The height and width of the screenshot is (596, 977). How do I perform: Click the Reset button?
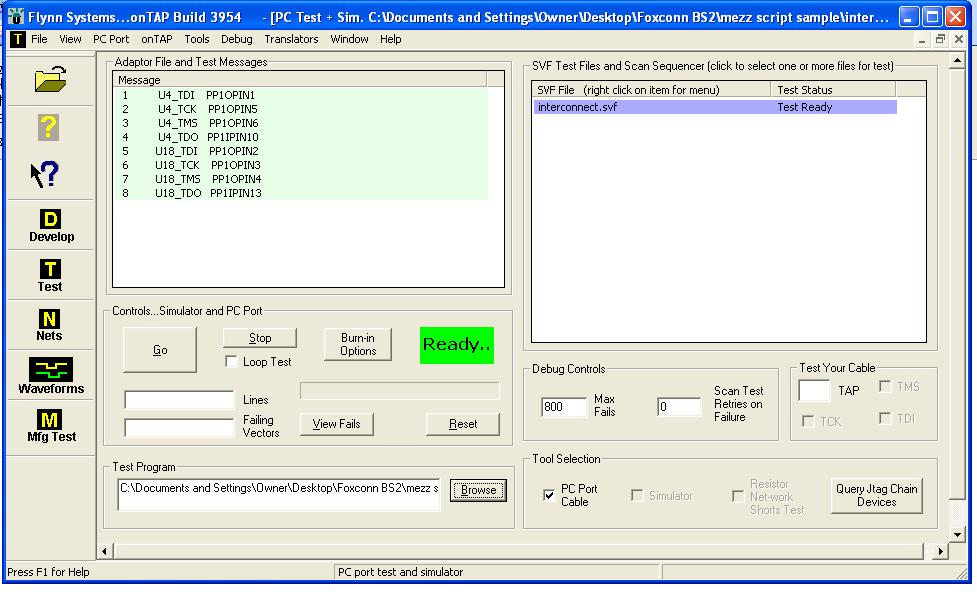[x=463, y=424]
